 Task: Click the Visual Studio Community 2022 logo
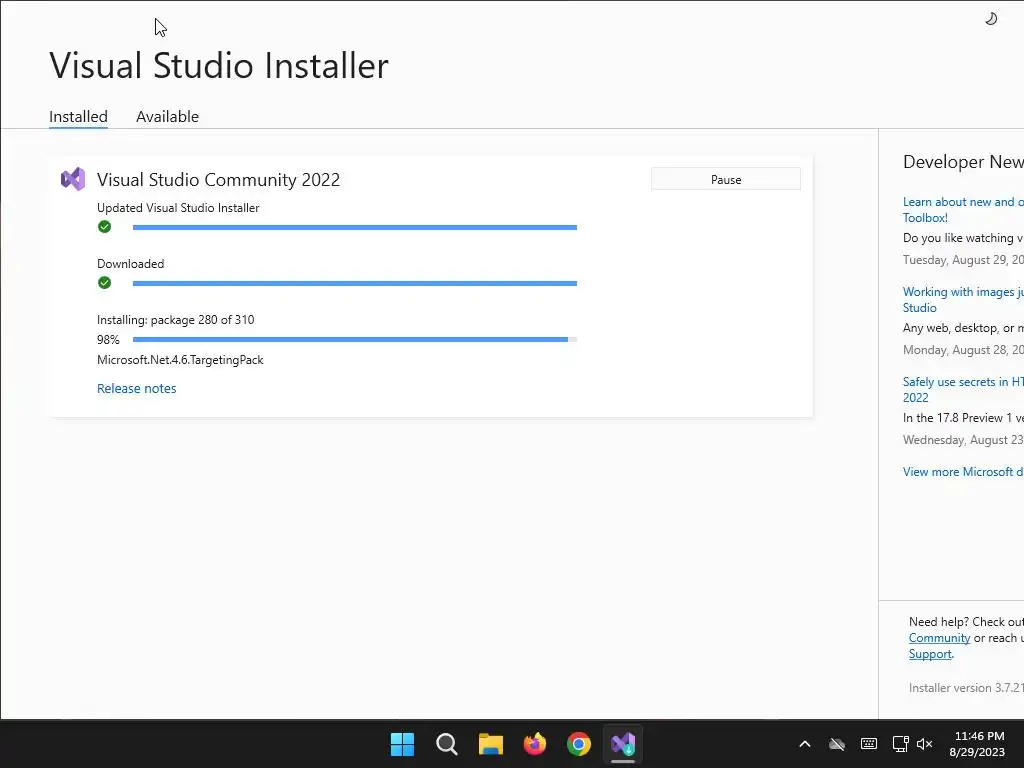click(73, 179)
